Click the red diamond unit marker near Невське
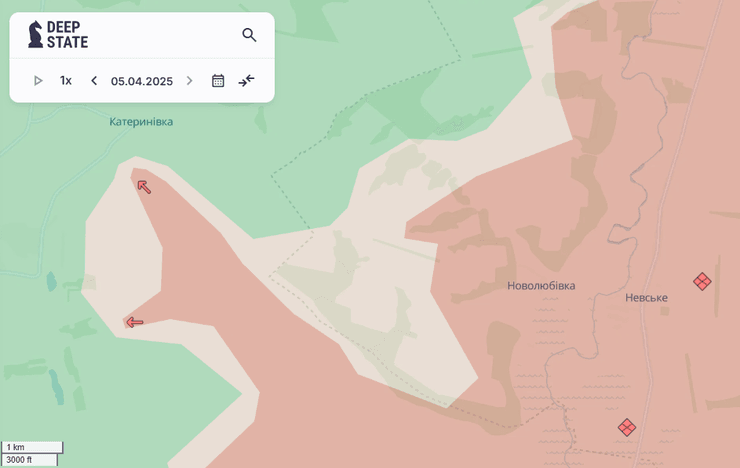 pyautogui.click(x=702, y=282)
